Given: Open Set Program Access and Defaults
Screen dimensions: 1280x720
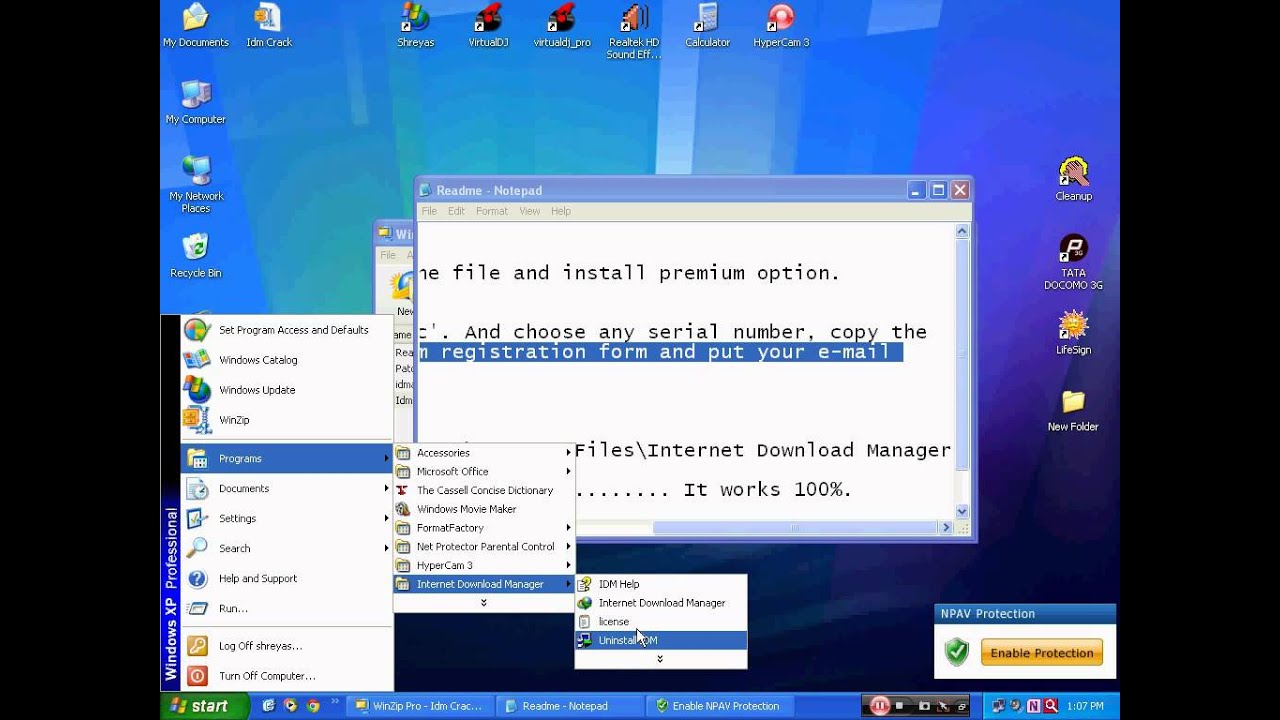Looking at the screenshot, I should click(286, 330).
